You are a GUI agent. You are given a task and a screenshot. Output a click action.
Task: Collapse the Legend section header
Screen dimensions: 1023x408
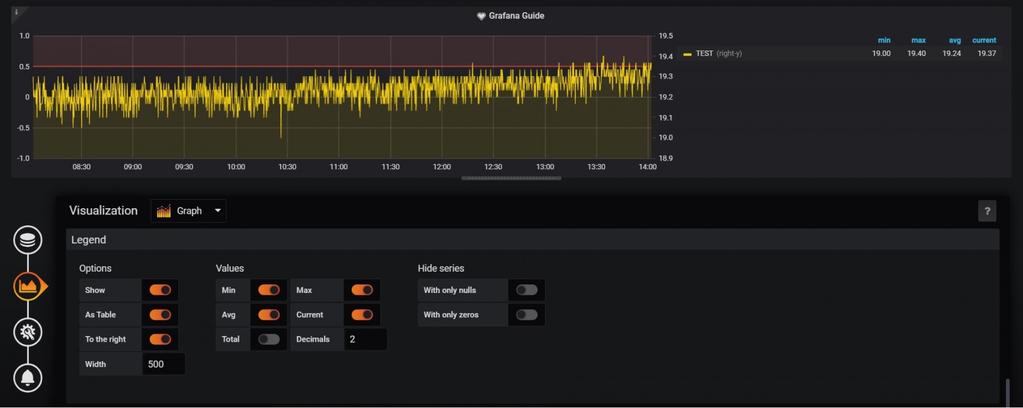532,240
